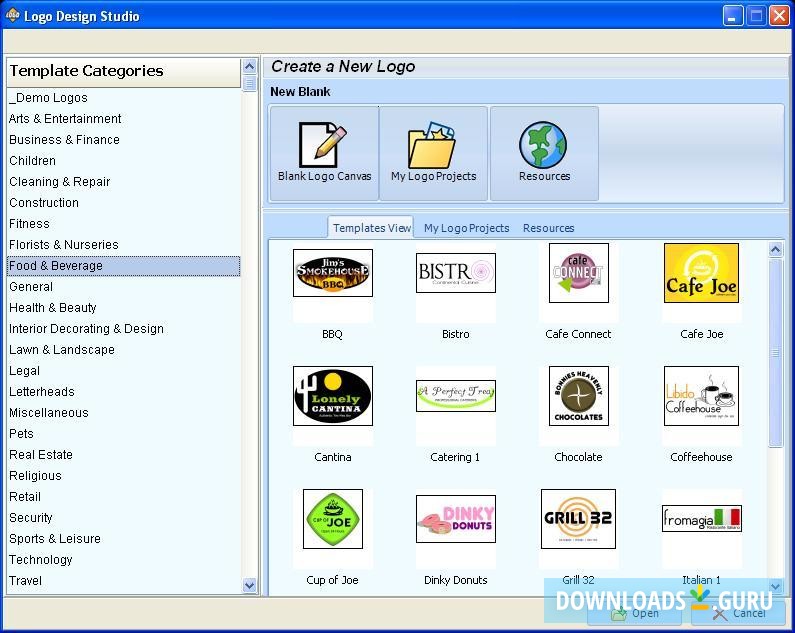The width and height of the screenshot is (795, 633).
Task: Select Lawn & Landscape category
Action: (x=123, y=349)
